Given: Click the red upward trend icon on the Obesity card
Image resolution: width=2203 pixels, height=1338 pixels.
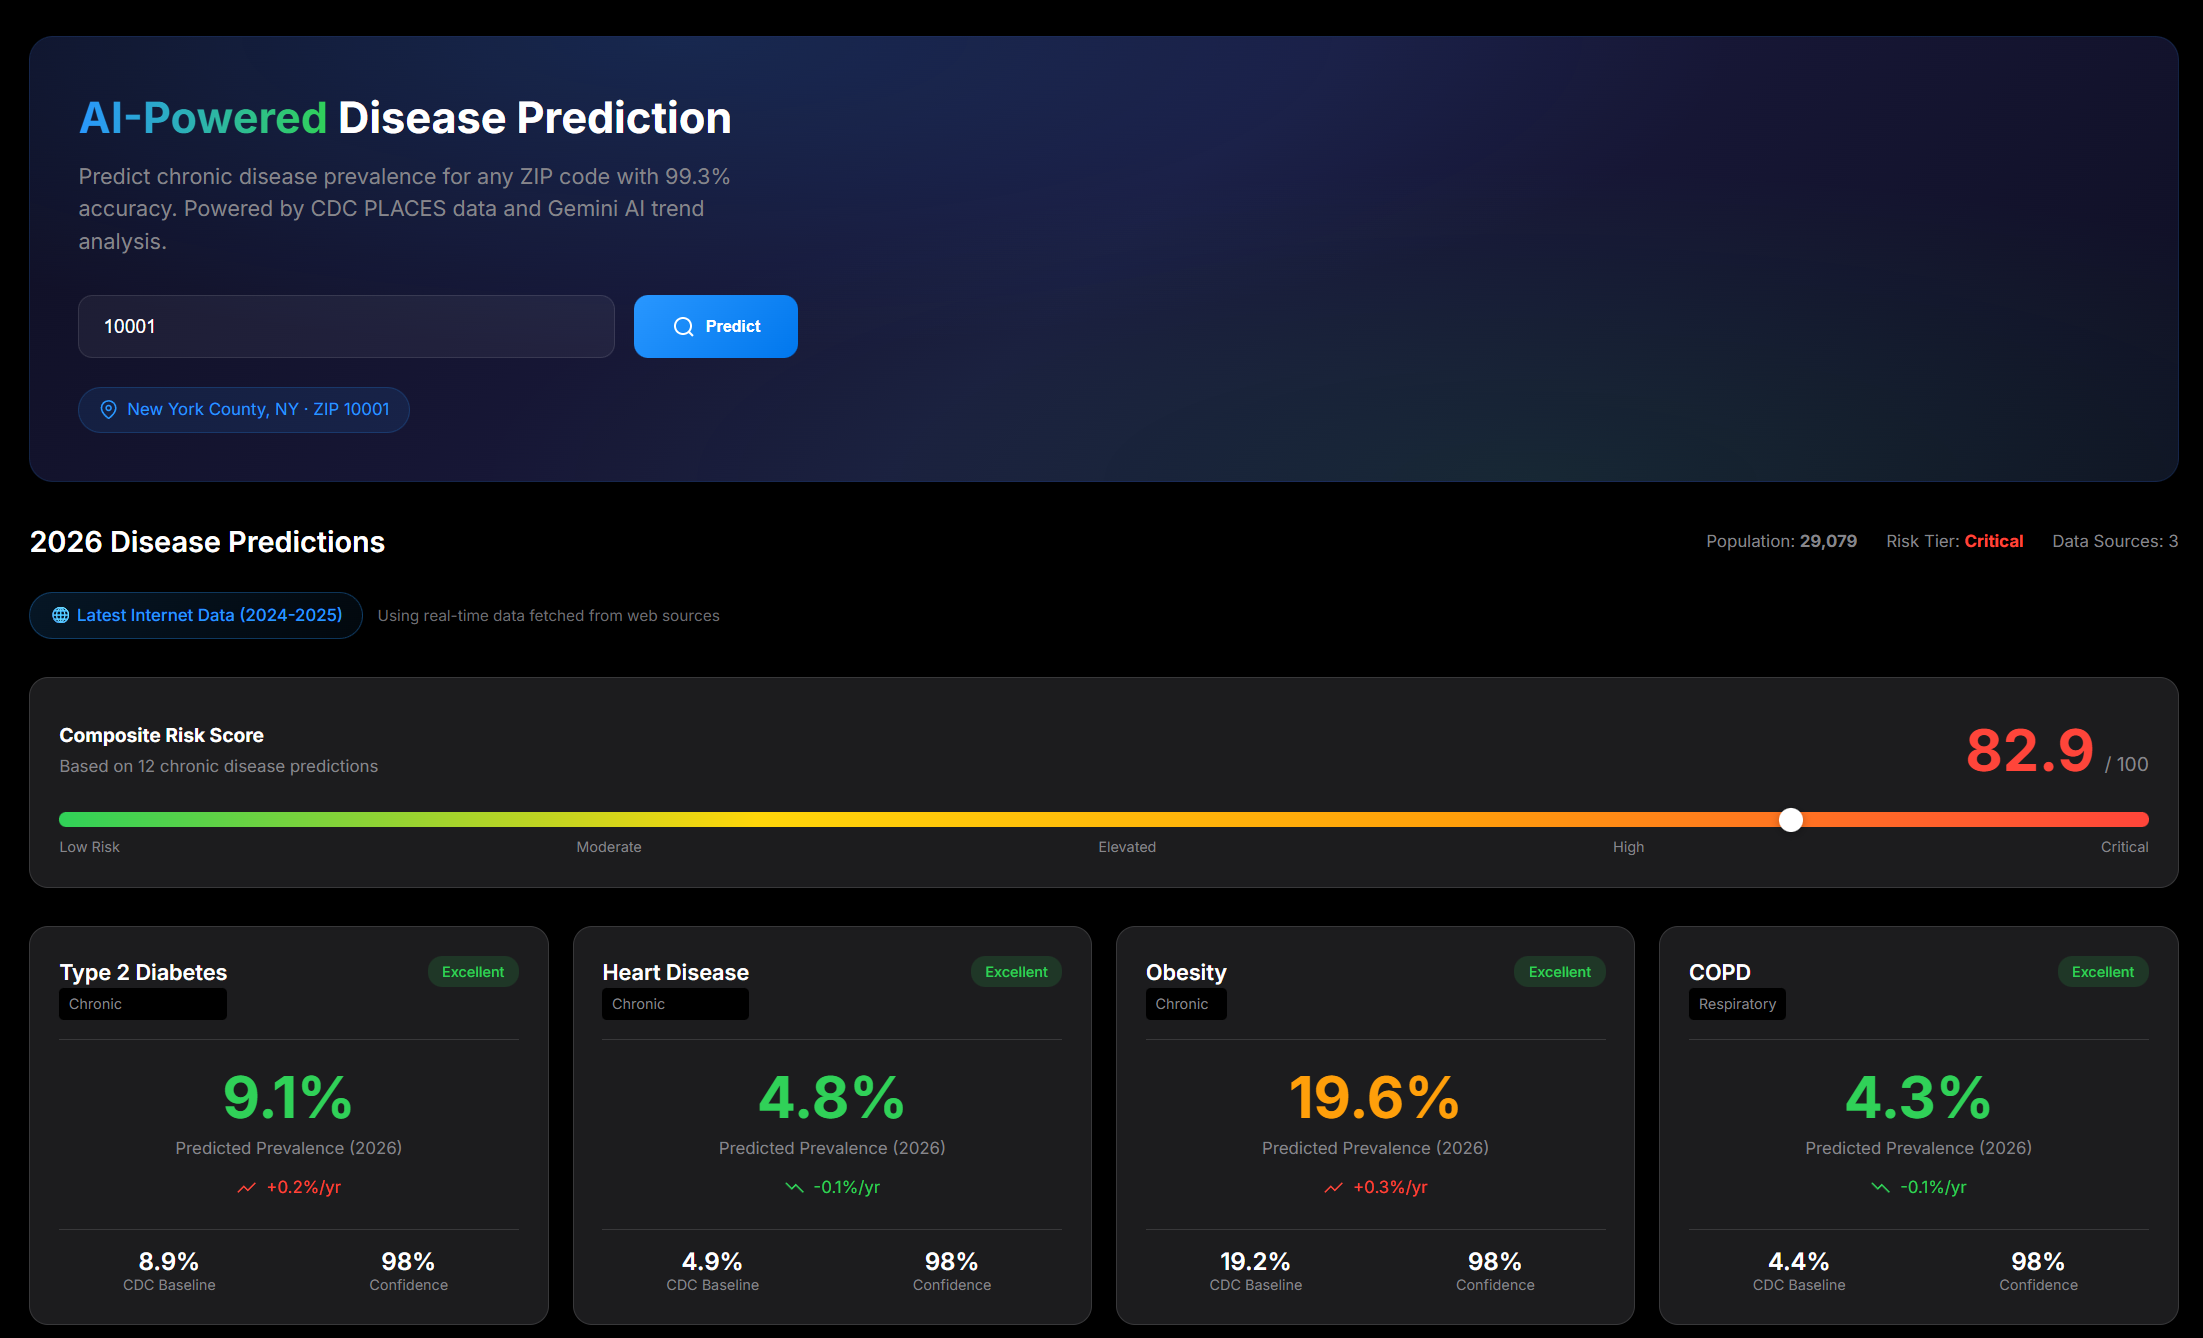Looking at the screenshot, I should tap(1332, 1187).
